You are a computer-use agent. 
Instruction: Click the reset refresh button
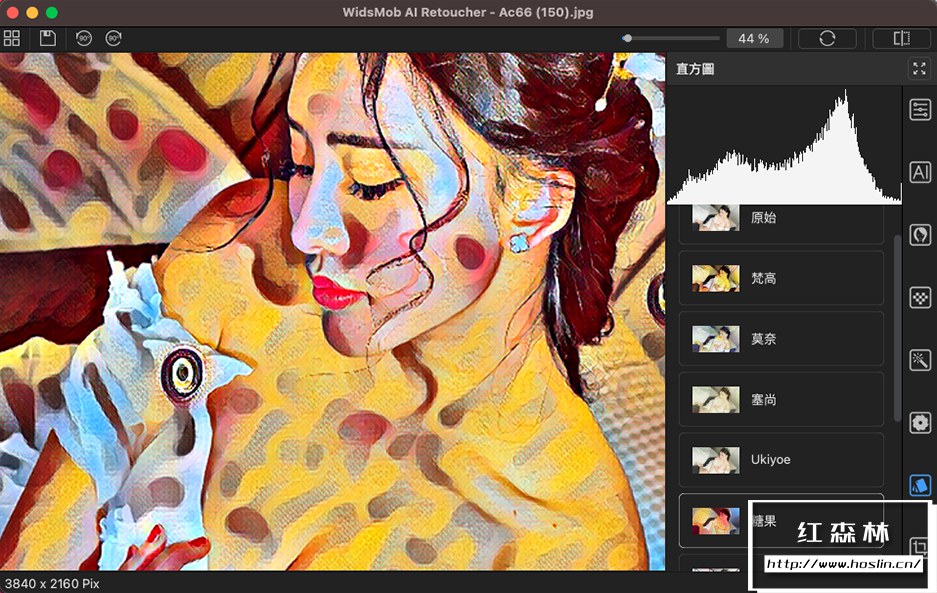827,38
